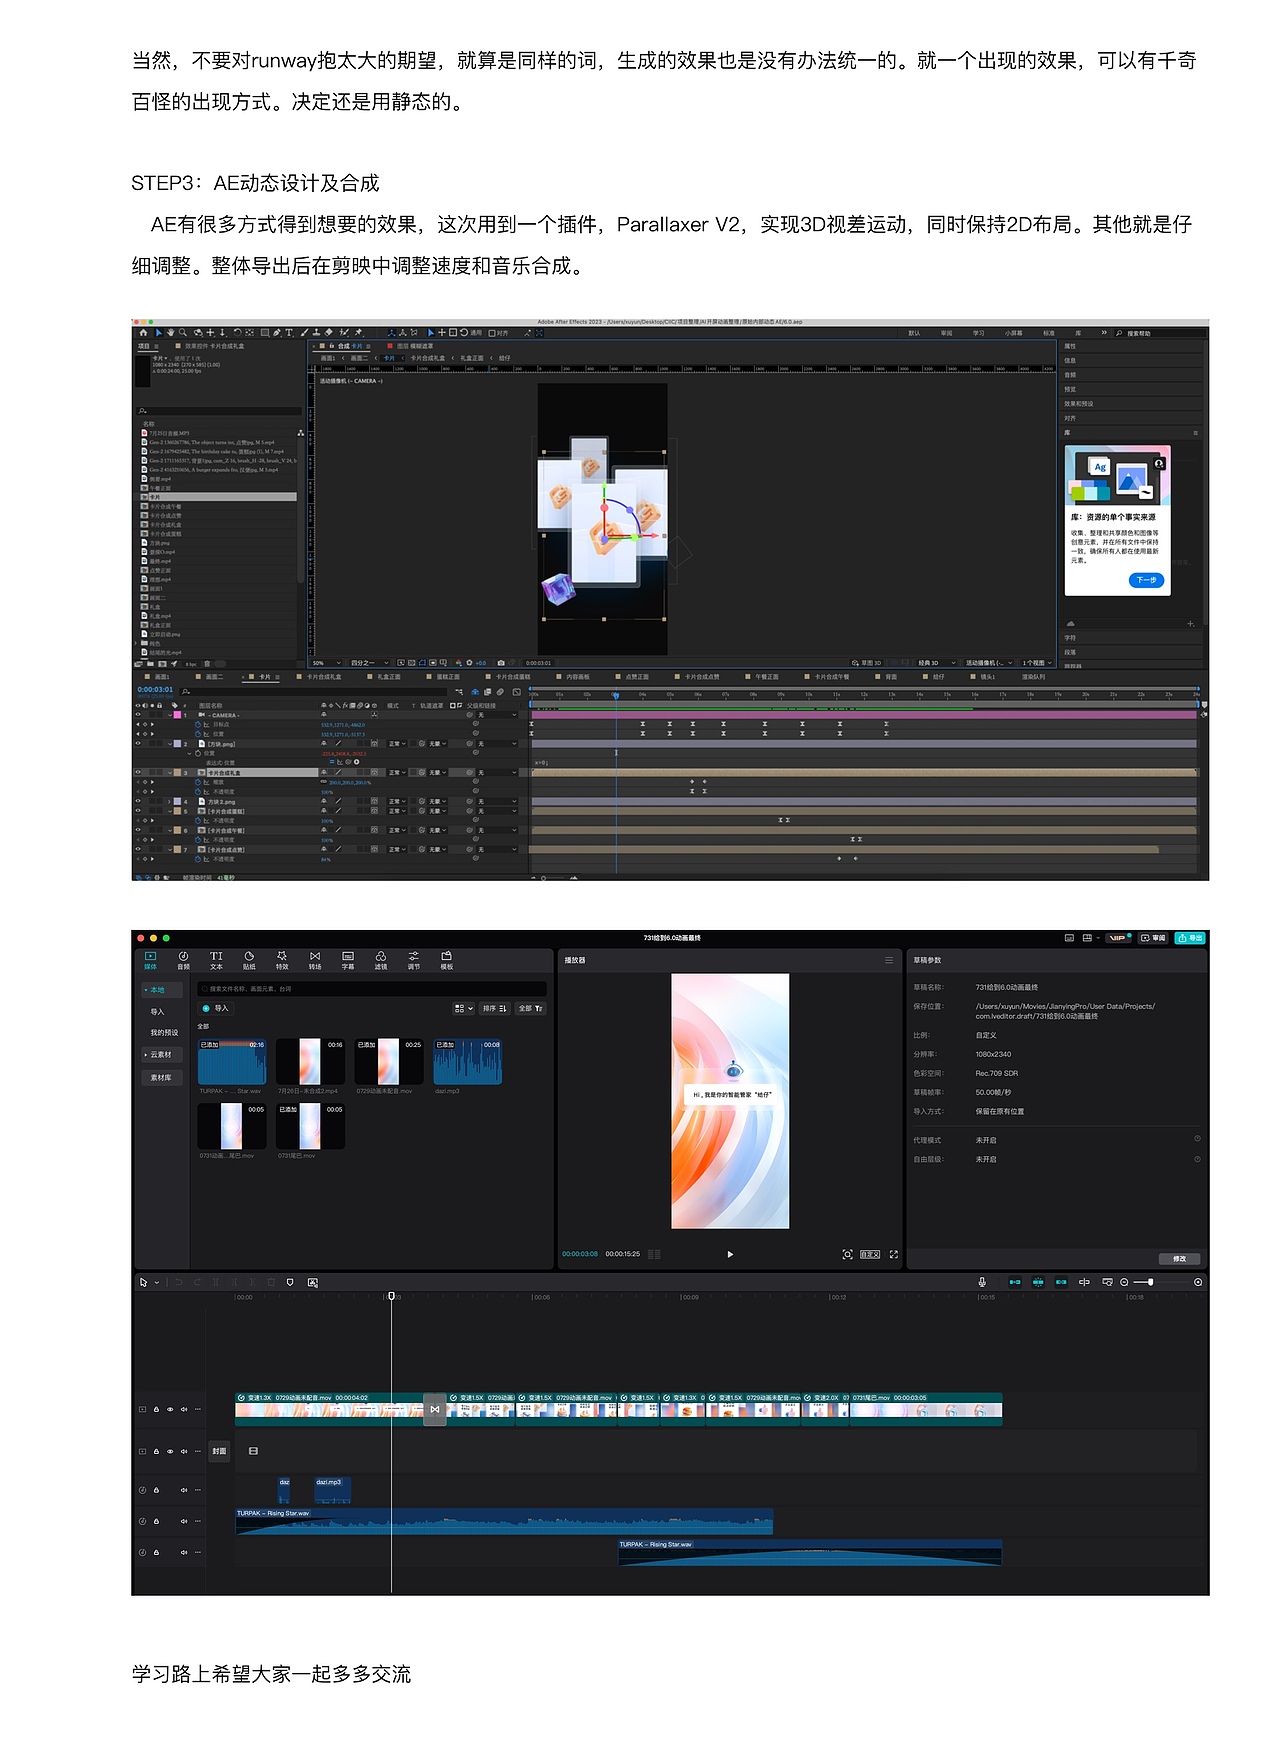Open the 文本 text panel in JianYing
The height and width of the screenshot is (1749, 1280).
pos(216,960)
